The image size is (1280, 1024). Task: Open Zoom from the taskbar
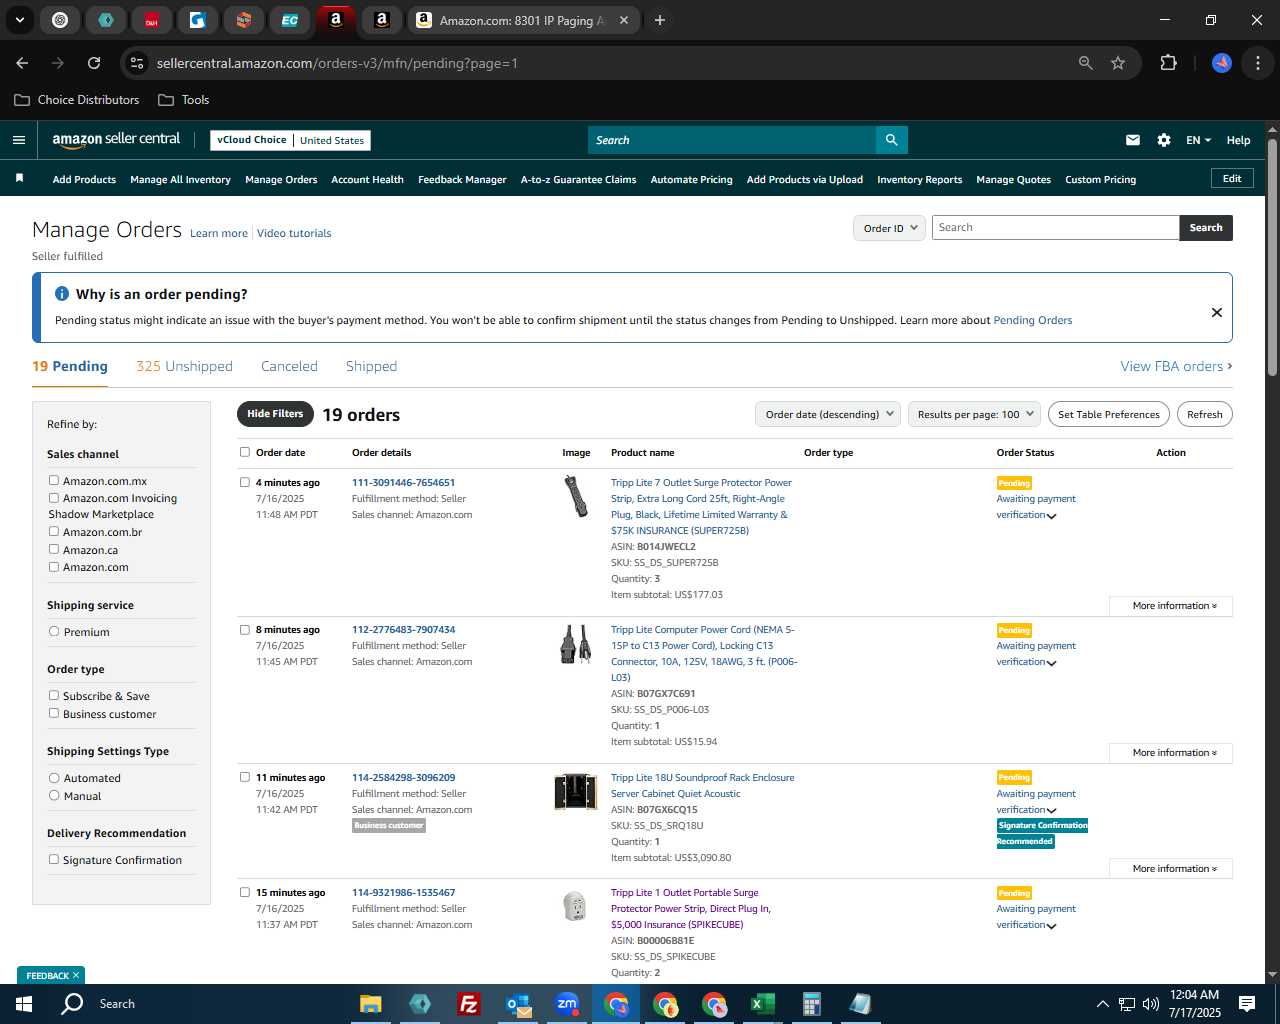tap(567, 1004)
